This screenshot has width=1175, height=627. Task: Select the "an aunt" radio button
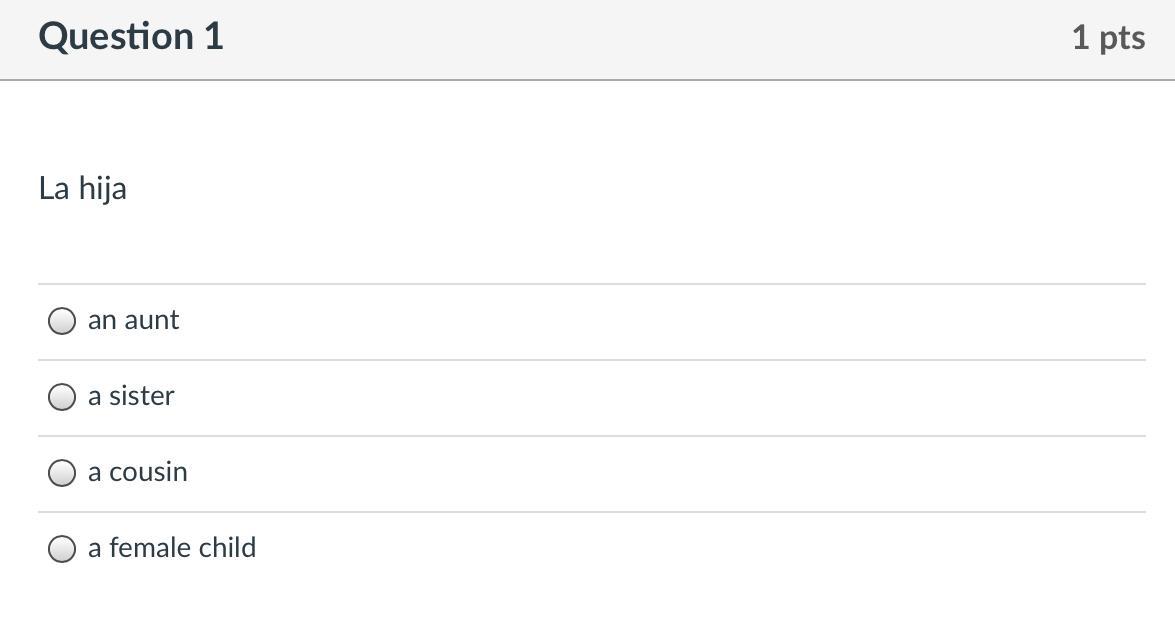click(x=62, y=321)
